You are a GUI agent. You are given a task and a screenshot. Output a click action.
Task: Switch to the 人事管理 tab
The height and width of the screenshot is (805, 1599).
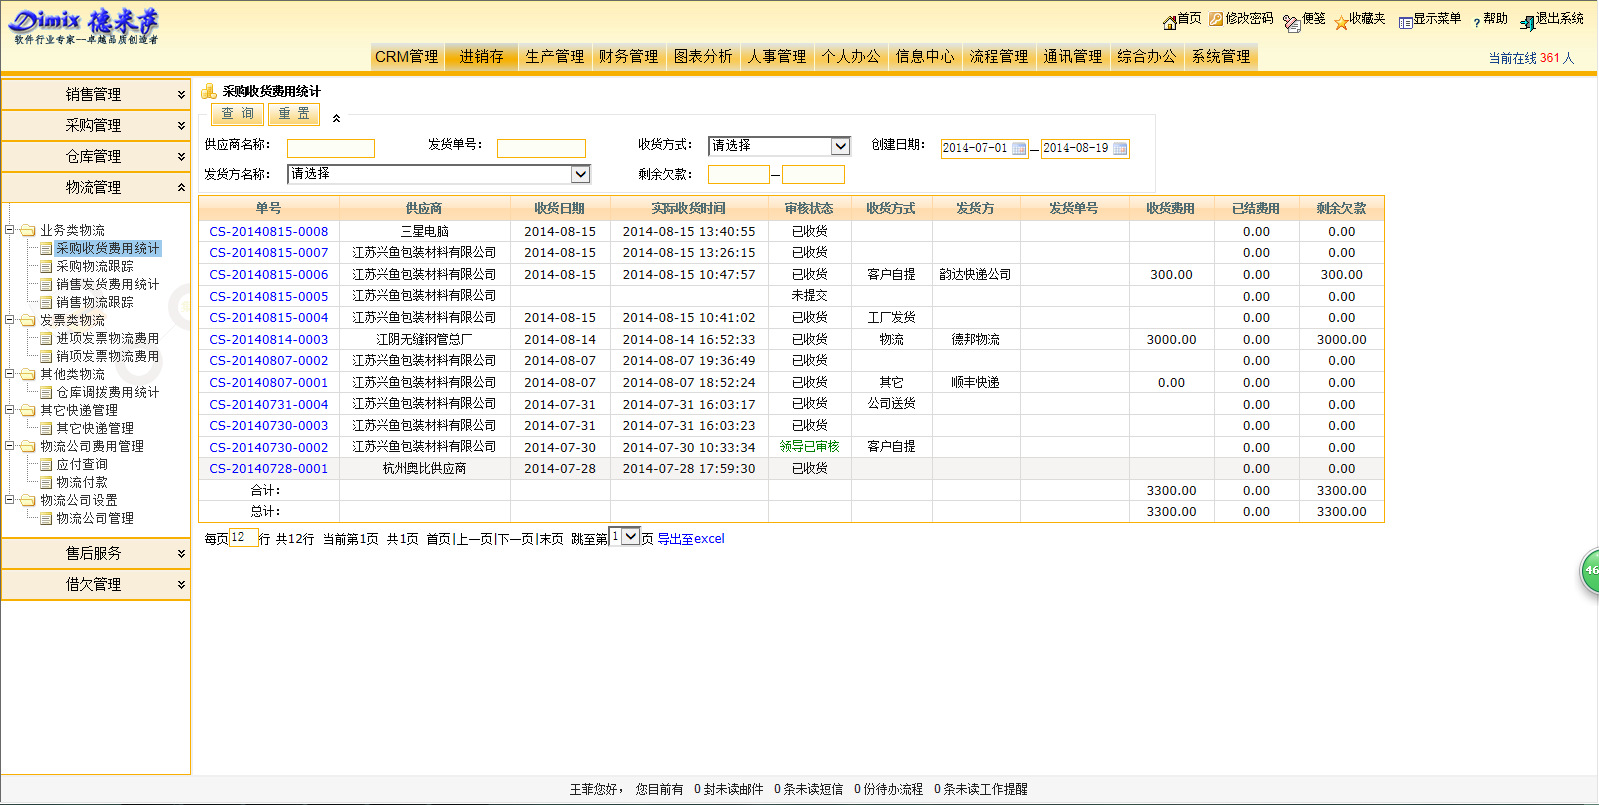click(x=777, y=57)
